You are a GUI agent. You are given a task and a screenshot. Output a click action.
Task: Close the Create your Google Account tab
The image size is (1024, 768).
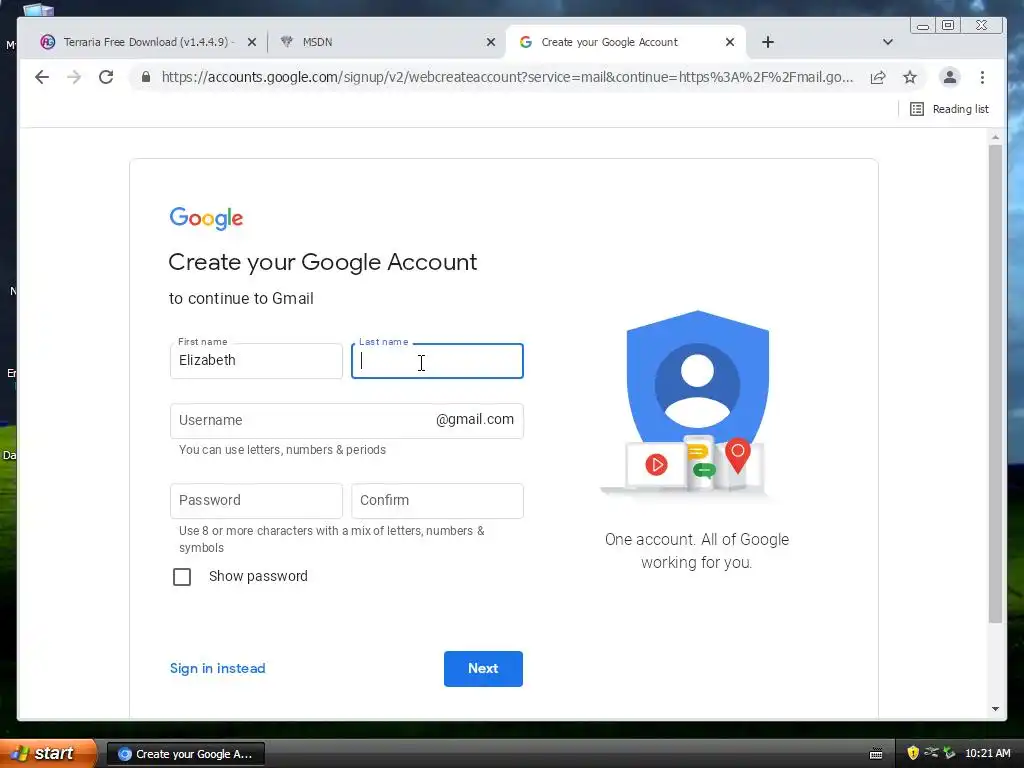coord(730,42)
